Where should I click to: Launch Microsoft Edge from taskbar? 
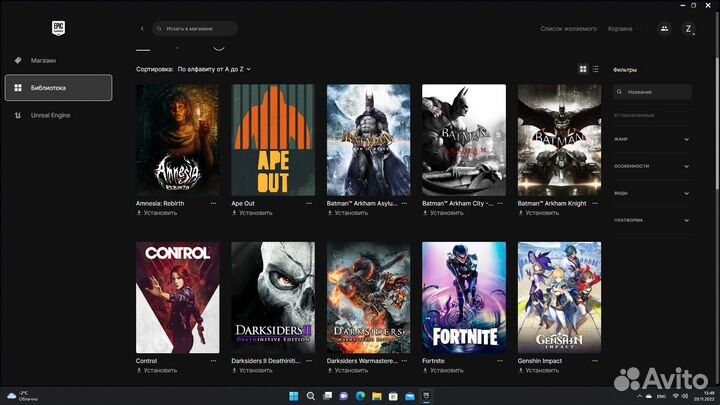[x=360, y=396]
